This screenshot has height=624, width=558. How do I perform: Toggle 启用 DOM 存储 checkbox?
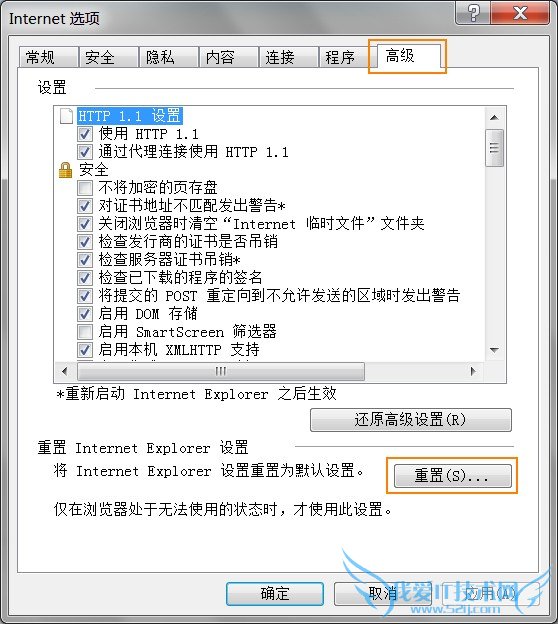tap(85, 314)
